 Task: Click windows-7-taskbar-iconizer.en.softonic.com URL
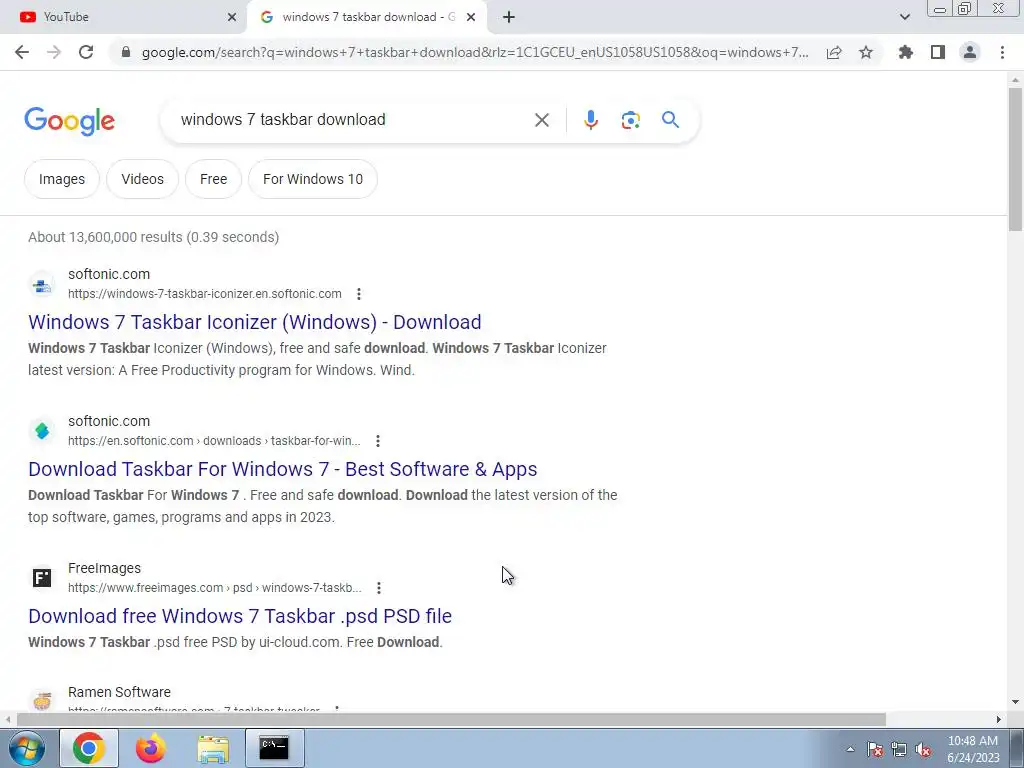coord(204,294)
